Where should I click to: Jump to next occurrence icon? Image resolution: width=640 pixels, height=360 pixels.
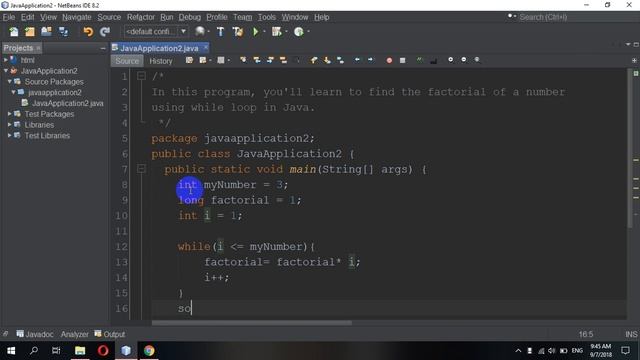(x=270, y=60)
